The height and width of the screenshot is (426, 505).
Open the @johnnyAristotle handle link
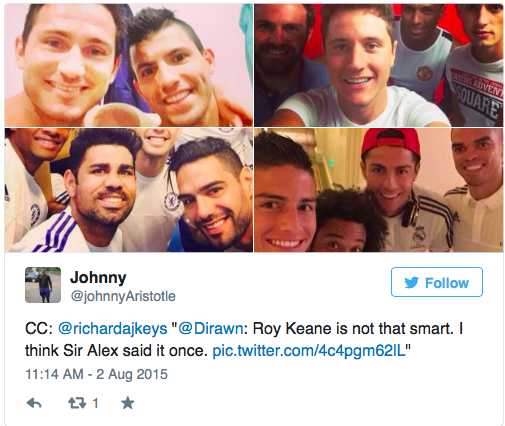click(123, 296)
